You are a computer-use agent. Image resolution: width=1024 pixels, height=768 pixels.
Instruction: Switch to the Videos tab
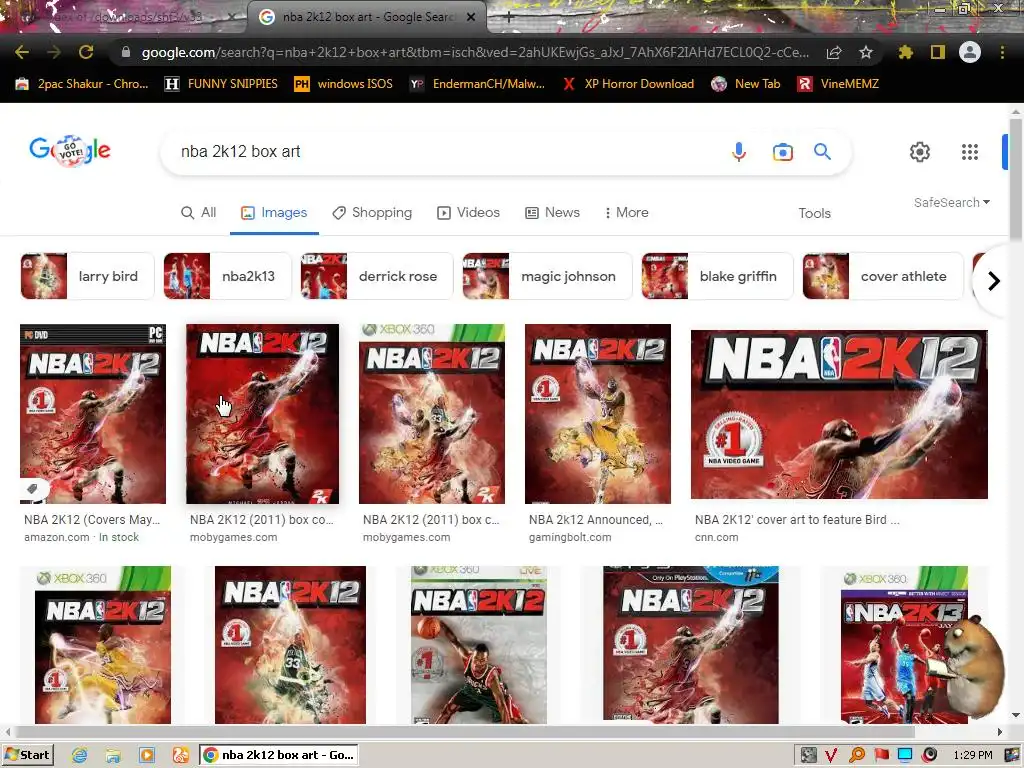coord(469,213)
